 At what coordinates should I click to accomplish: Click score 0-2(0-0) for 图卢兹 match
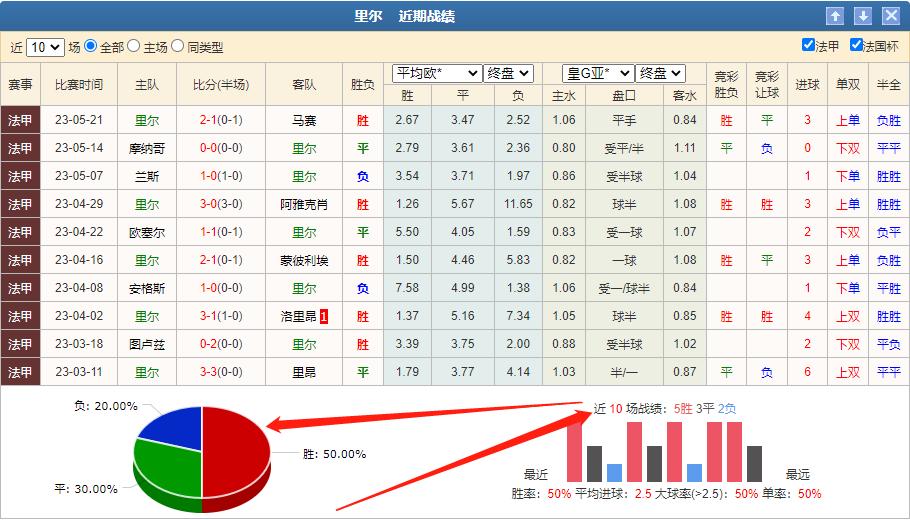pos(221,344)
